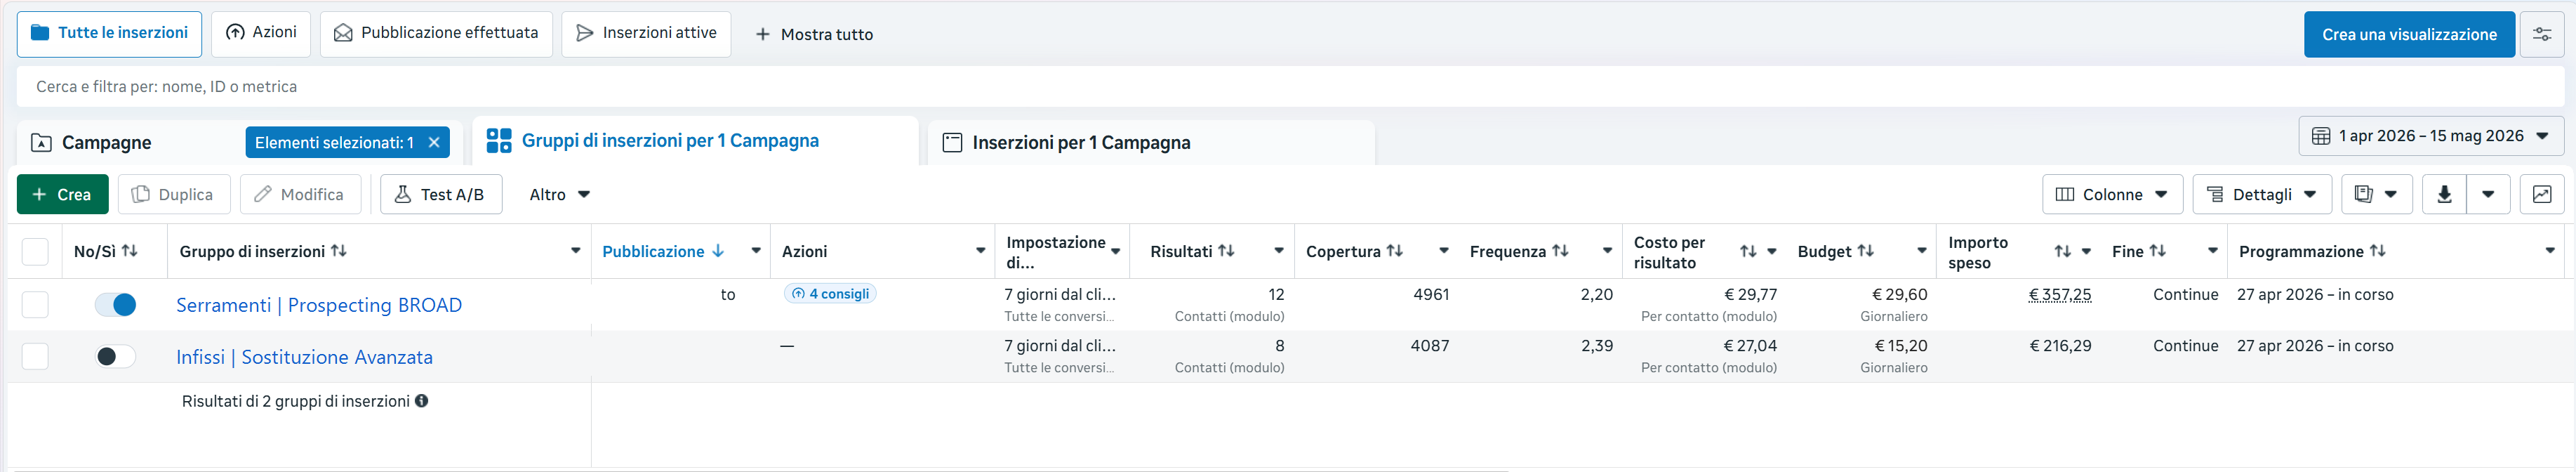
Task: Check the select-all header checkbox
Action: coord(35,251)
